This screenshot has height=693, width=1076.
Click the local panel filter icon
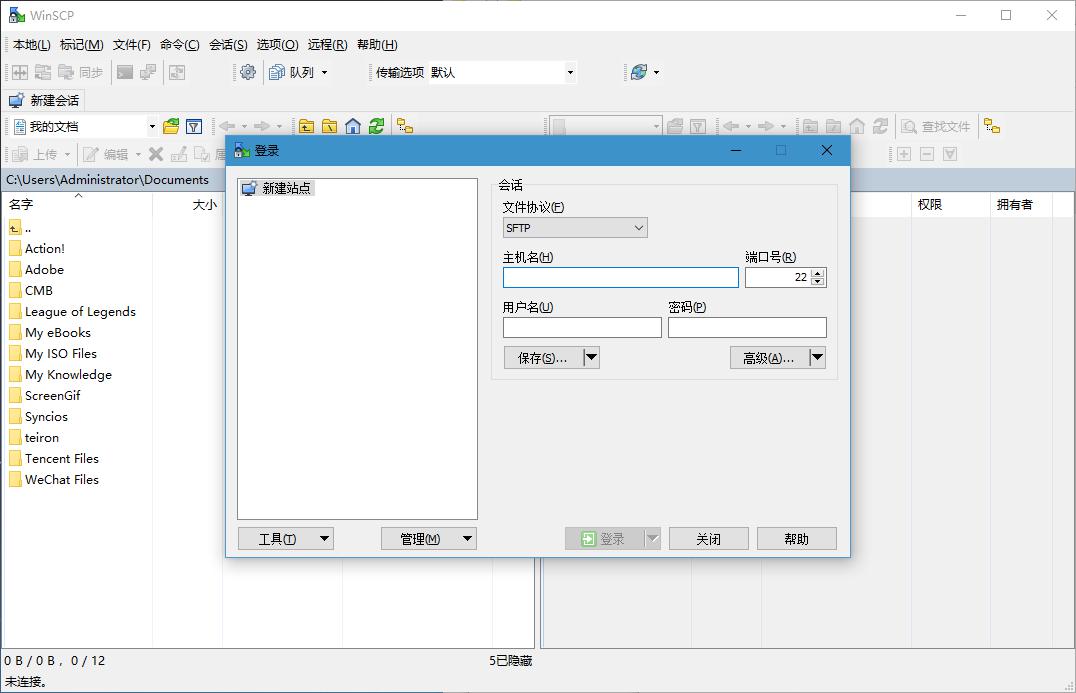pos(194,126)
